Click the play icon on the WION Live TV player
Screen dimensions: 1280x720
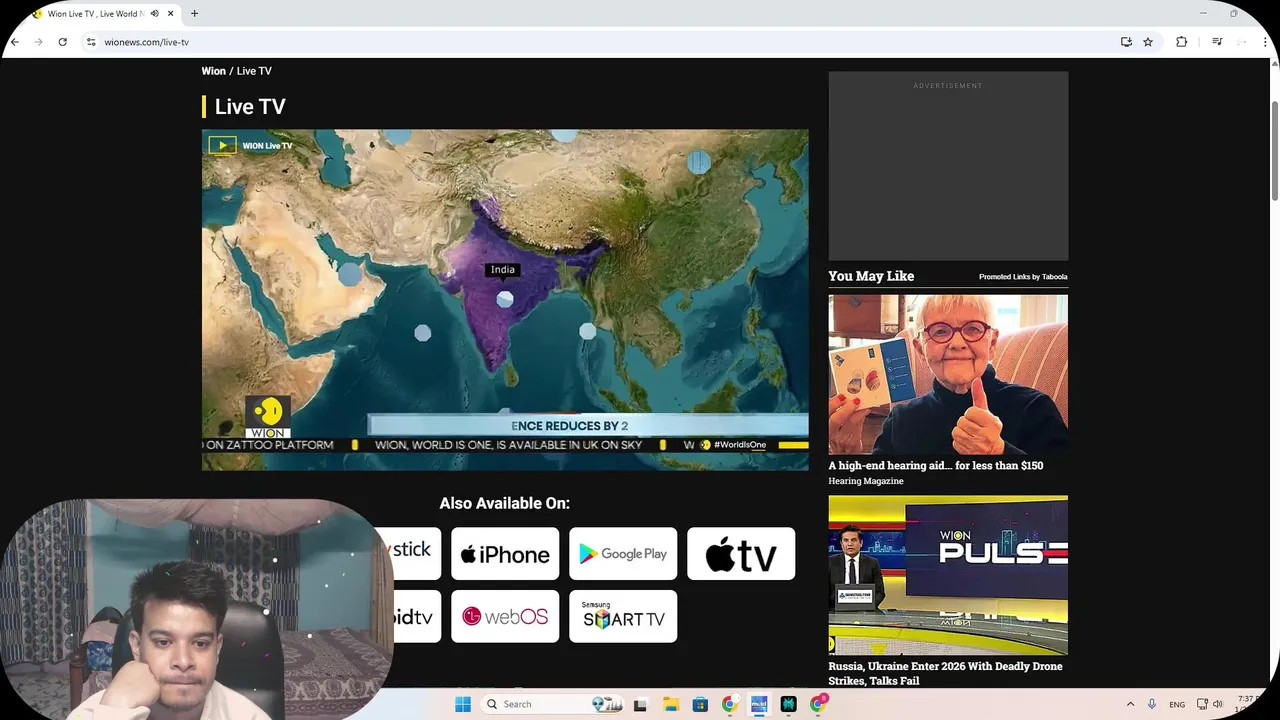(222, 145)
